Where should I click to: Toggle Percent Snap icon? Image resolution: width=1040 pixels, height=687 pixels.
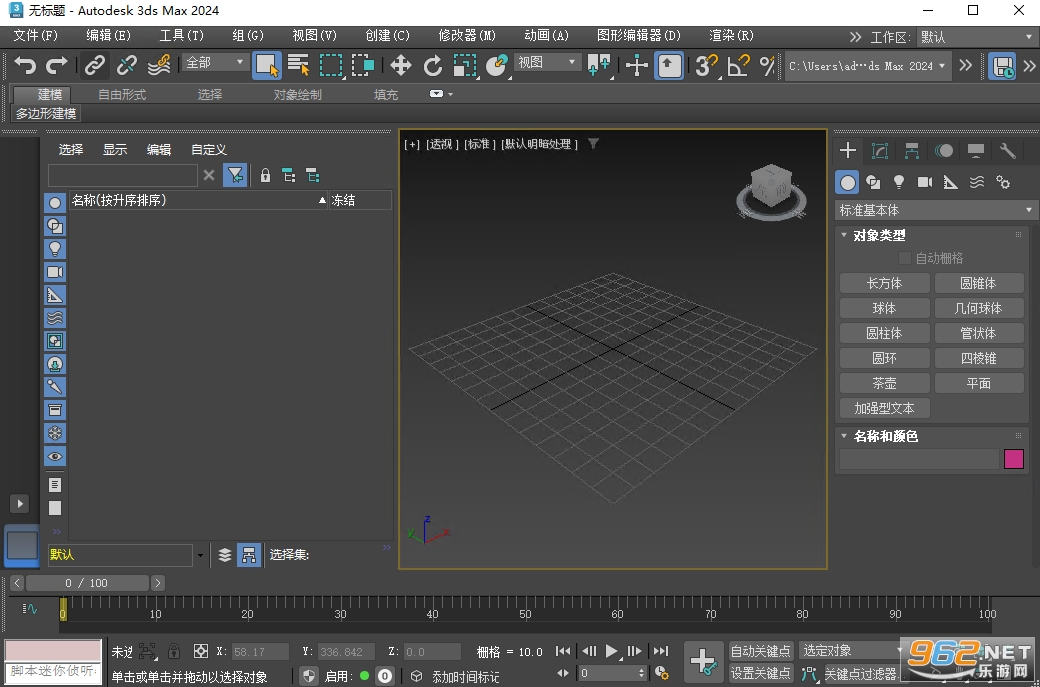pyautogui.click(x=767, y=65)
